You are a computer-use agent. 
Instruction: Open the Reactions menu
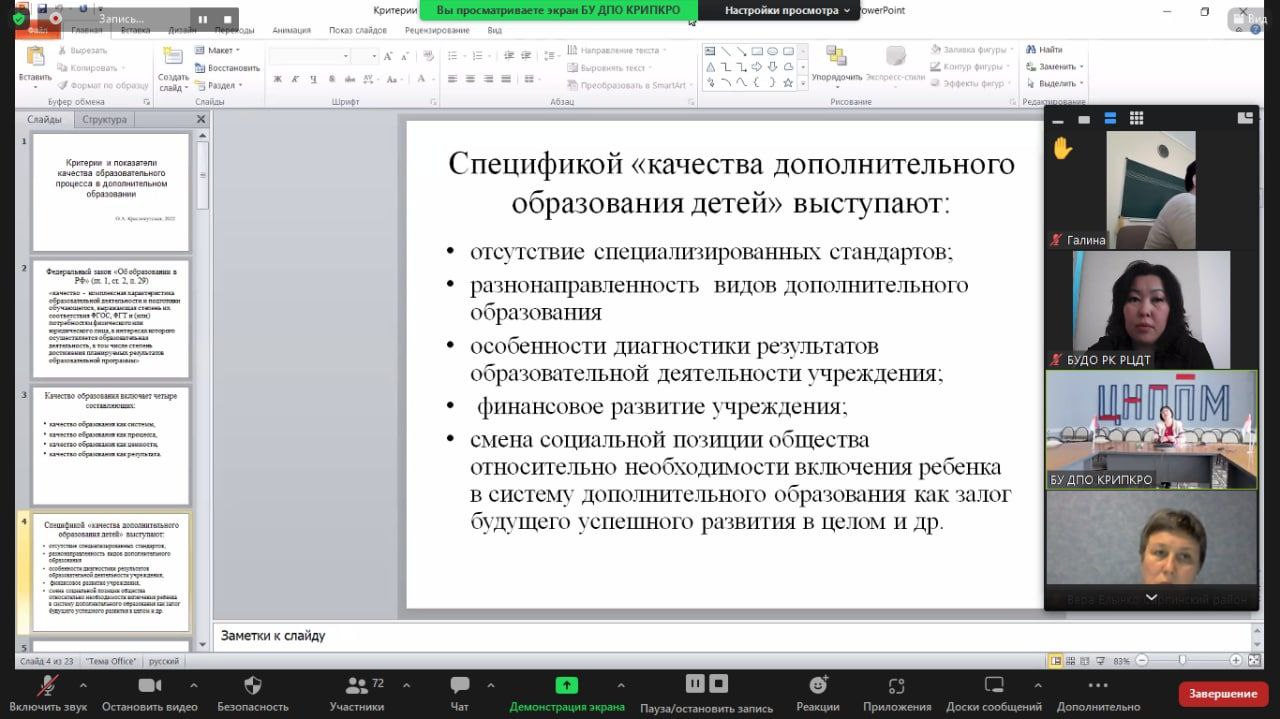818,686
